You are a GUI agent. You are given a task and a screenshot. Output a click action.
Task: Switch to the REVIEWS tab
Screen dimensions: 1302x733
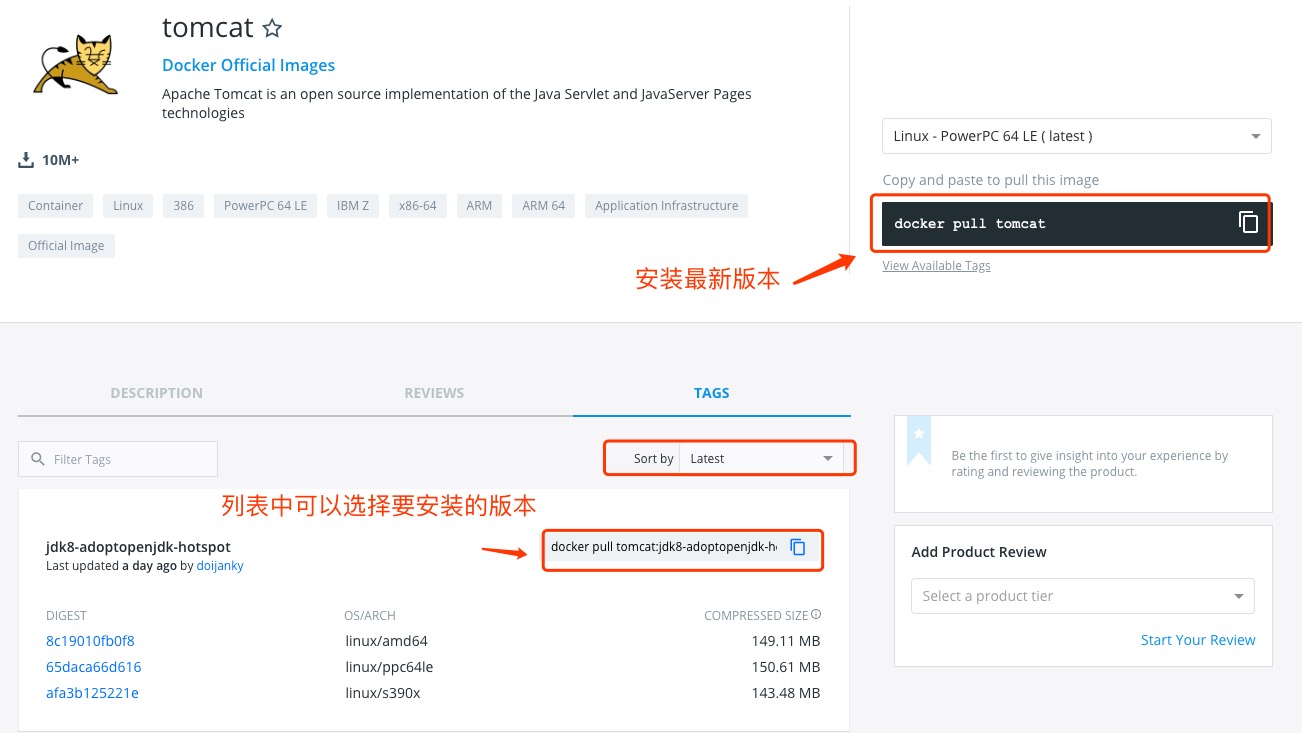pos(434,393)
